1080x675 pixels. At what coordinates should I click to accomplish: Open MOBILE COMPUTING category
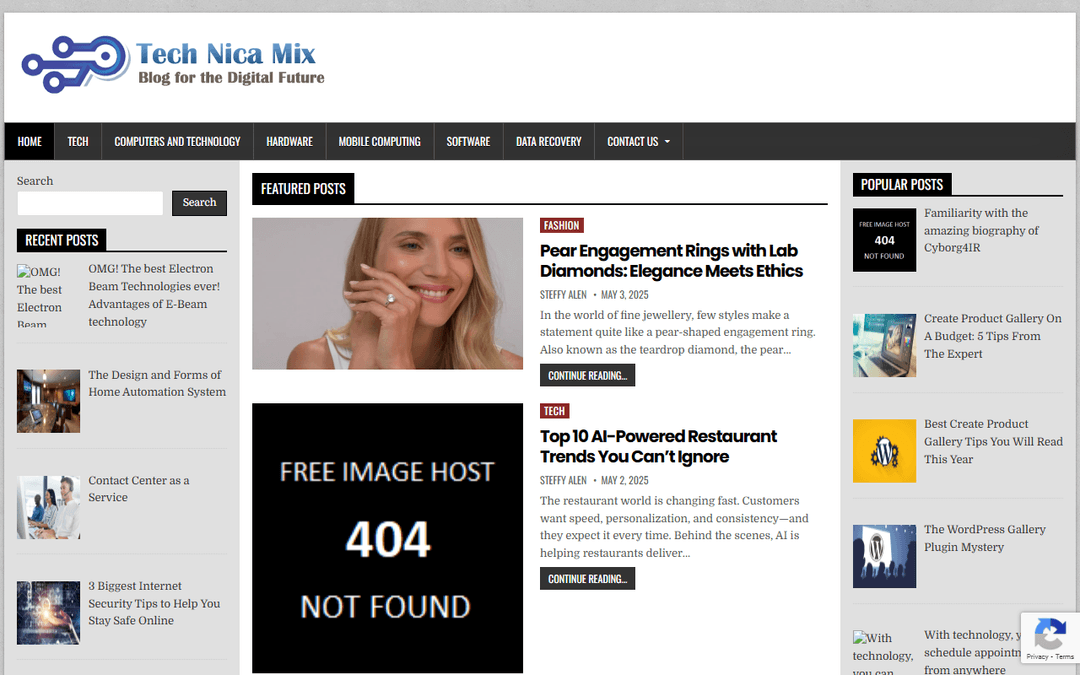pos(380,141)
